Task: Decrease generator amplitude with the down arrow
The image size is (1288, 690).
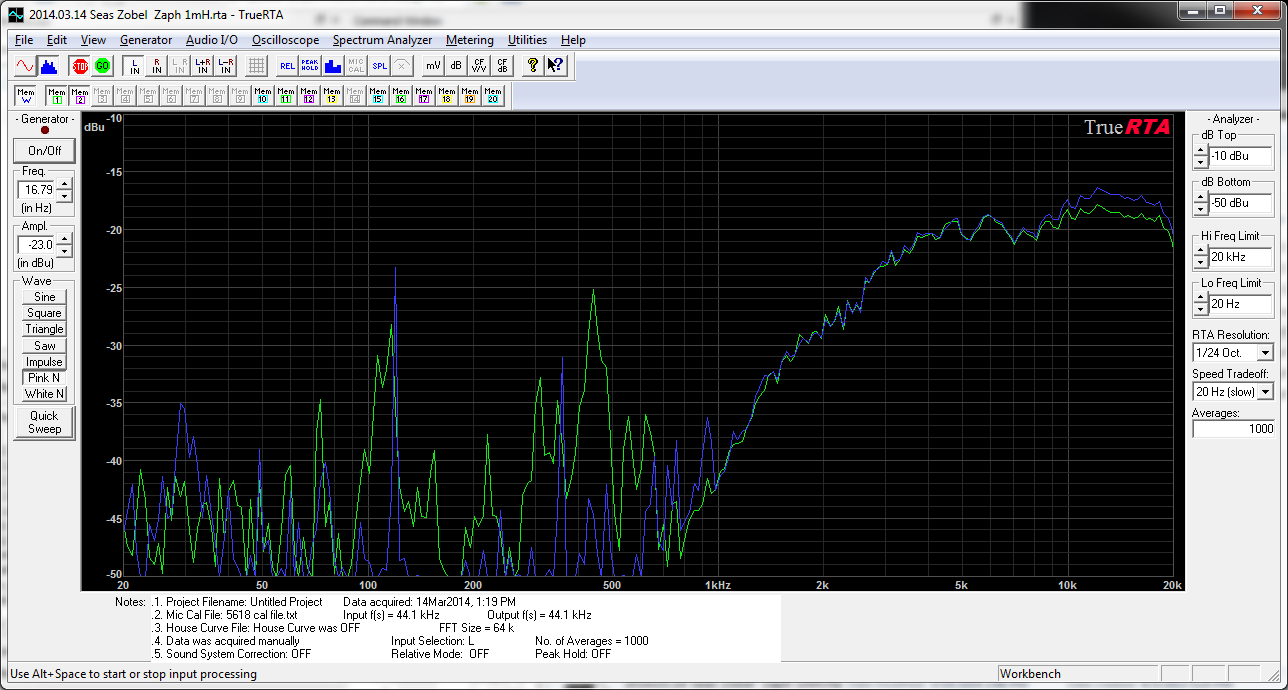Action: [64, 250]
